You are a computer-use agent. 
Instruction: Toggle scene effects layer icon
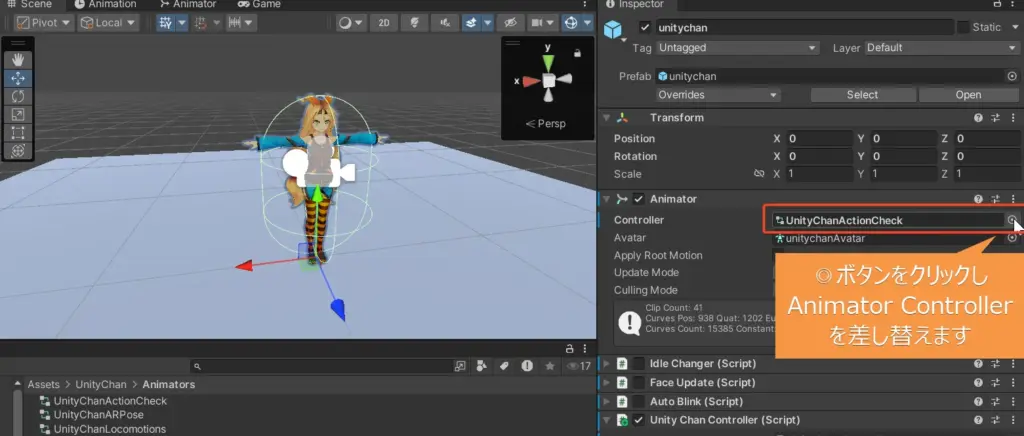471,23
